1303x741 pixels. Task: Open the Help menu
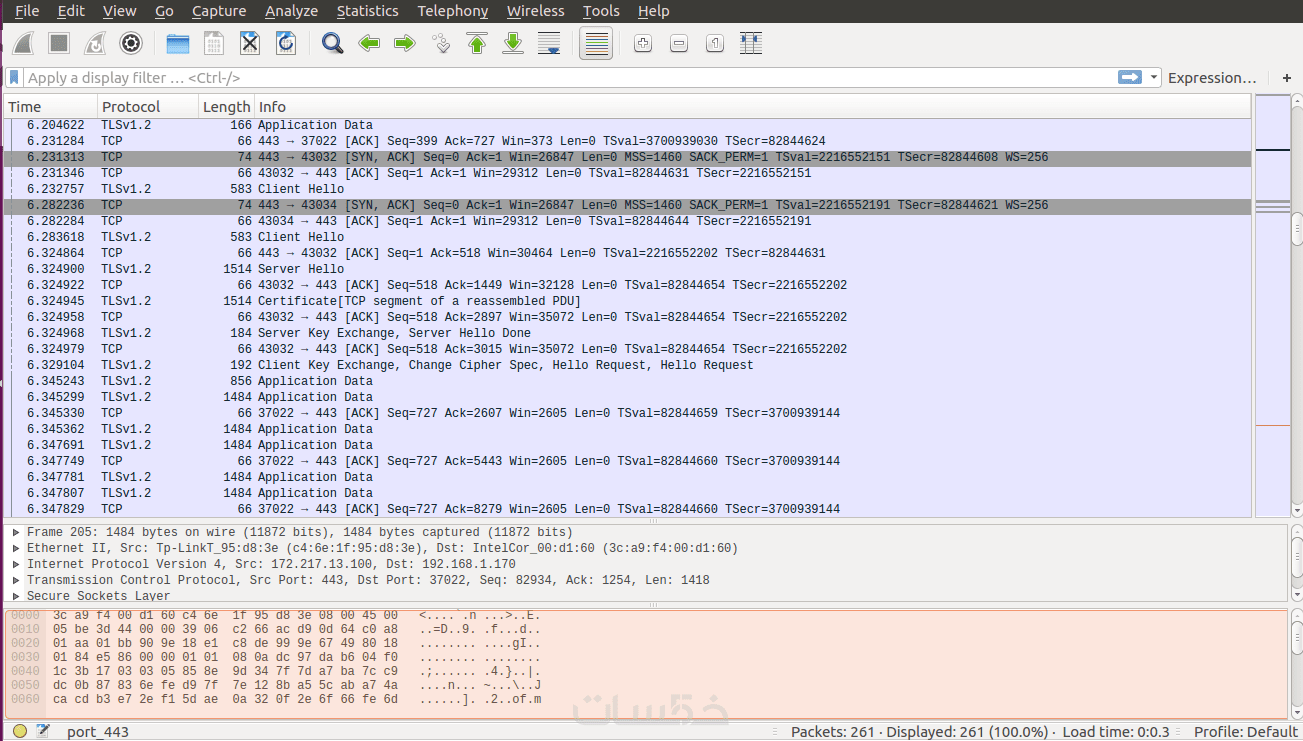653,11
